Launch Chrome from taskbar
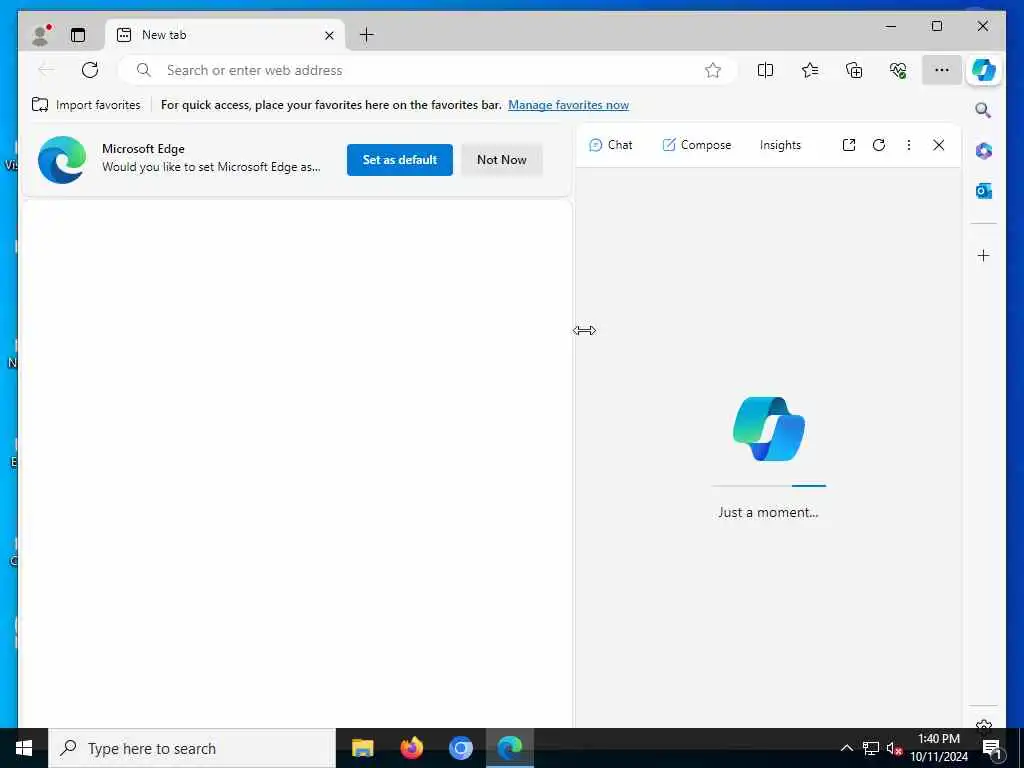 click(460, 748)
